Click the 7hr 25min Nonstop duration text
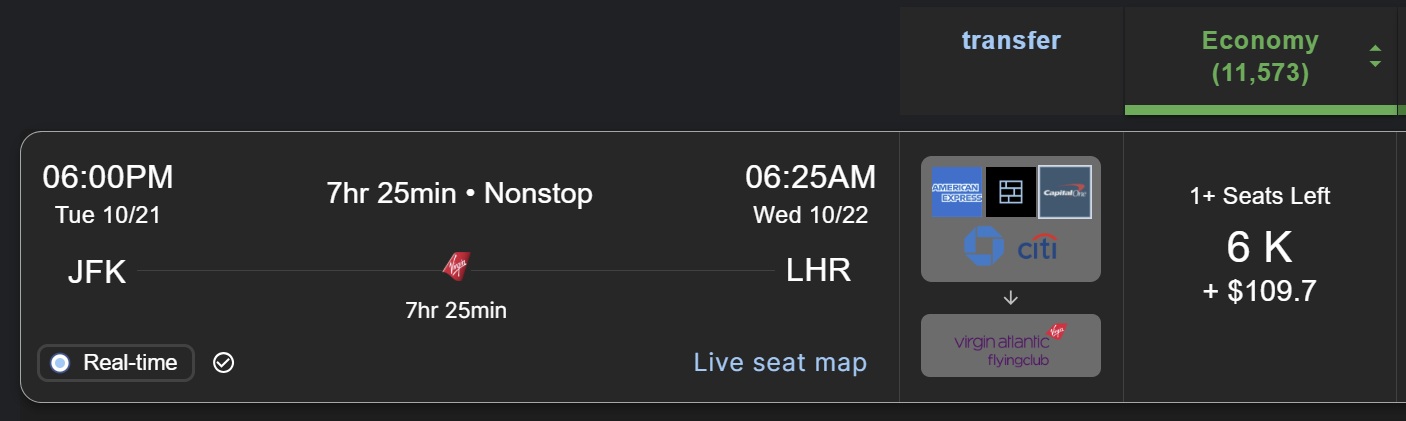This screenshot has width=1406, height=421. (460, 193)
